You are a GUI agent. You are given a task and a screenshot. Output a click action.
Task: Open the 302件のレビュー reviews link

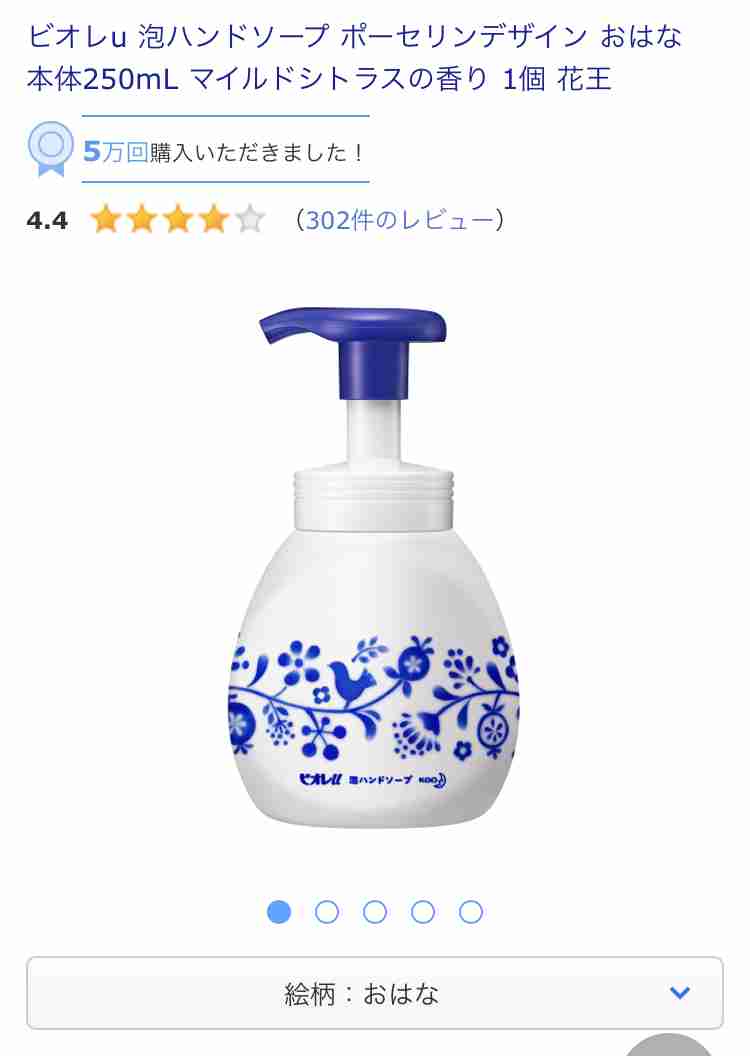point(400,220)
